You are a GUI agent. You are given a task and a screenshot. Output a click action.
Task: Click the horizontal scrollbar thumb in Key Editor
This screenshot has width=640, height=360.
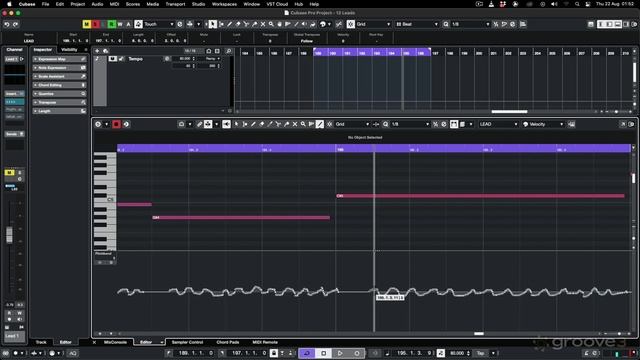479,333
